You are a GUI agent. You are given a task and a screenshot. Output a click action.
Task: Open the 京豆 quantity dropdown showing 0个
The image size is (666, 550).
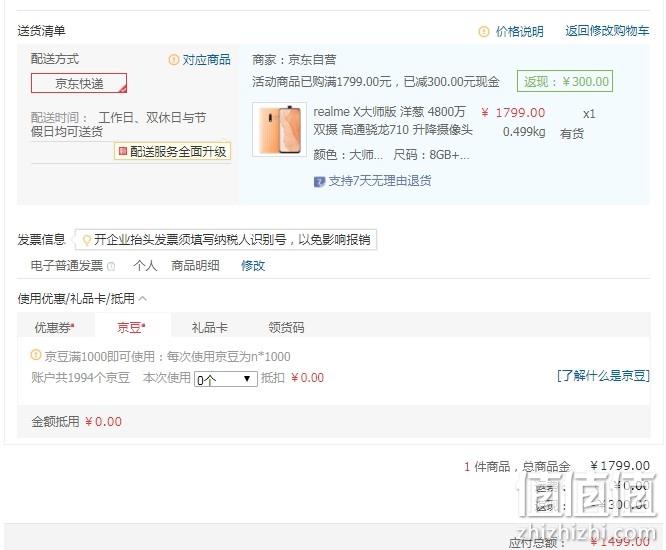click(226, 379)
